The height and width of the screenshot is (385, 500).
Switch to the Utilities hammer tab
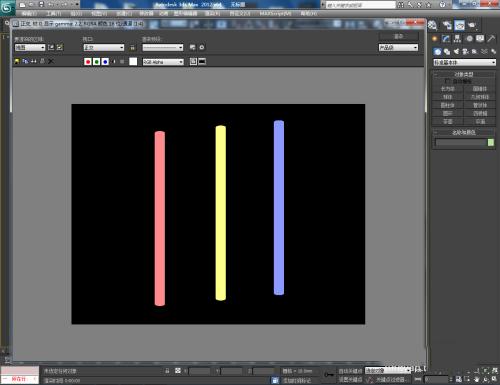[491, 39]
